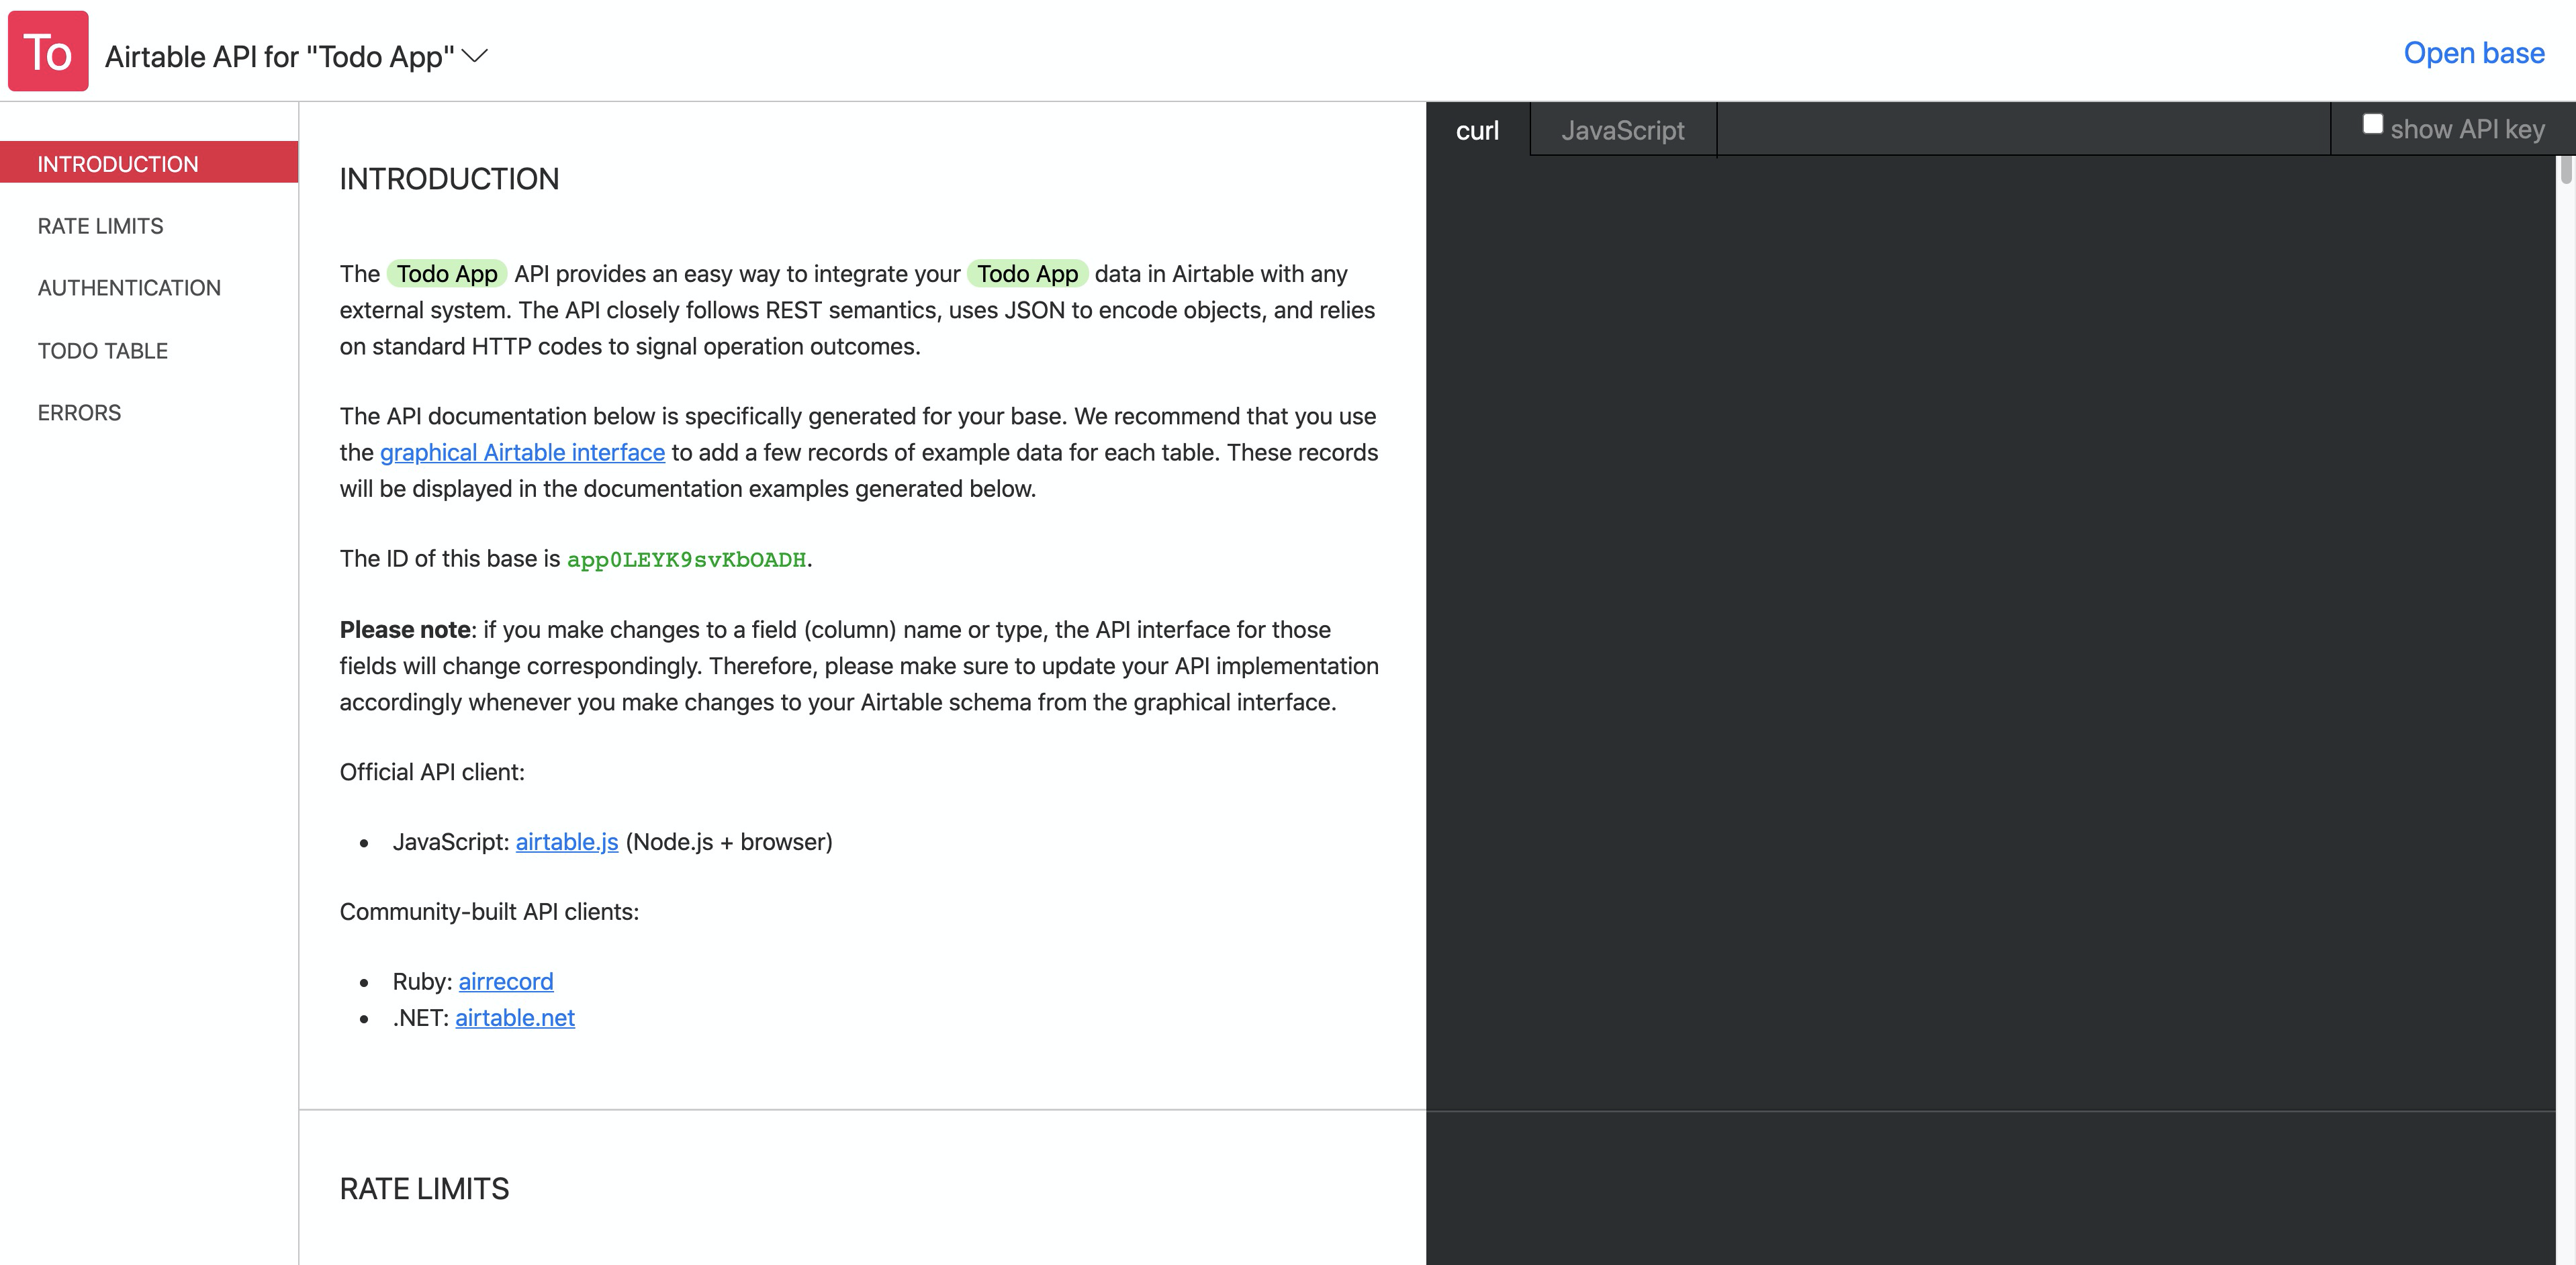Click the JavaScript tab icon
The height and width of the screenshot is (1265, 2576).
1623,130
